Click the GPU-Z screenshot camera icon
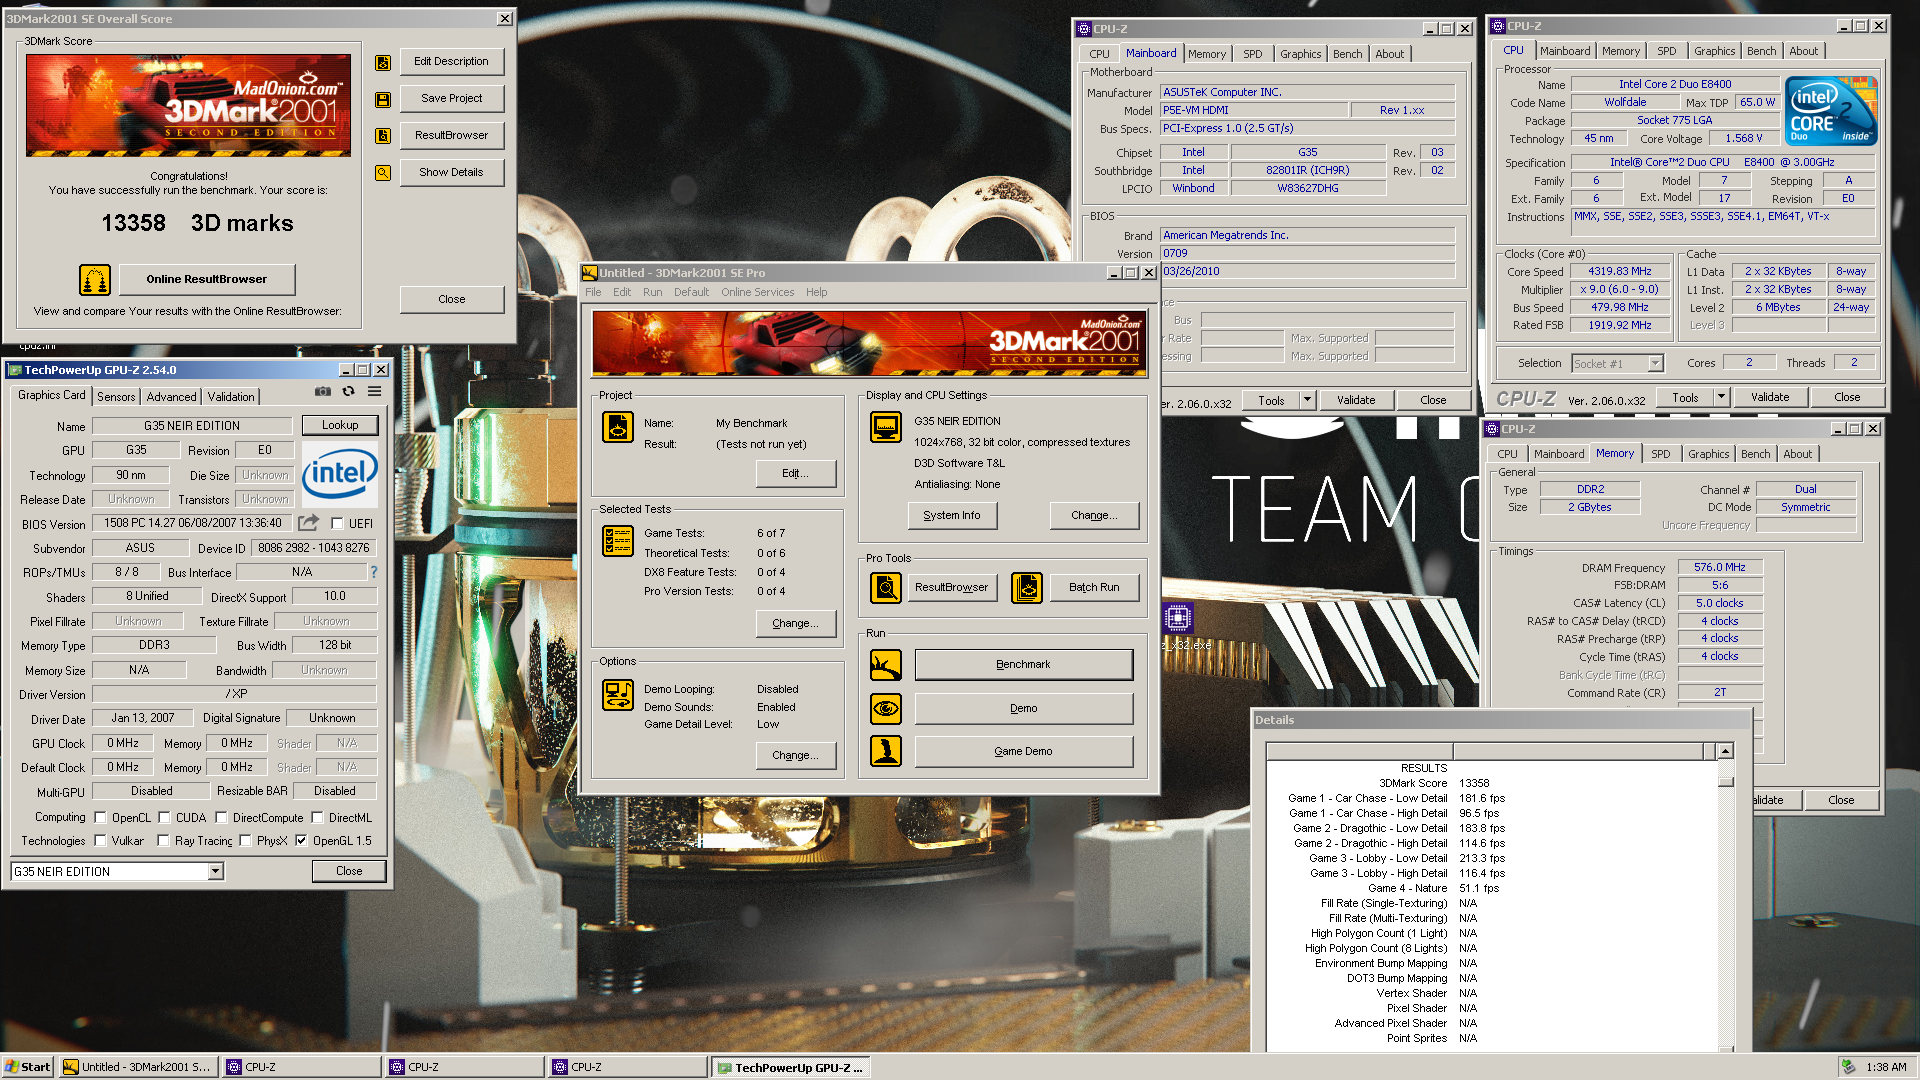 pyautogui.click(x=323, y=391)
